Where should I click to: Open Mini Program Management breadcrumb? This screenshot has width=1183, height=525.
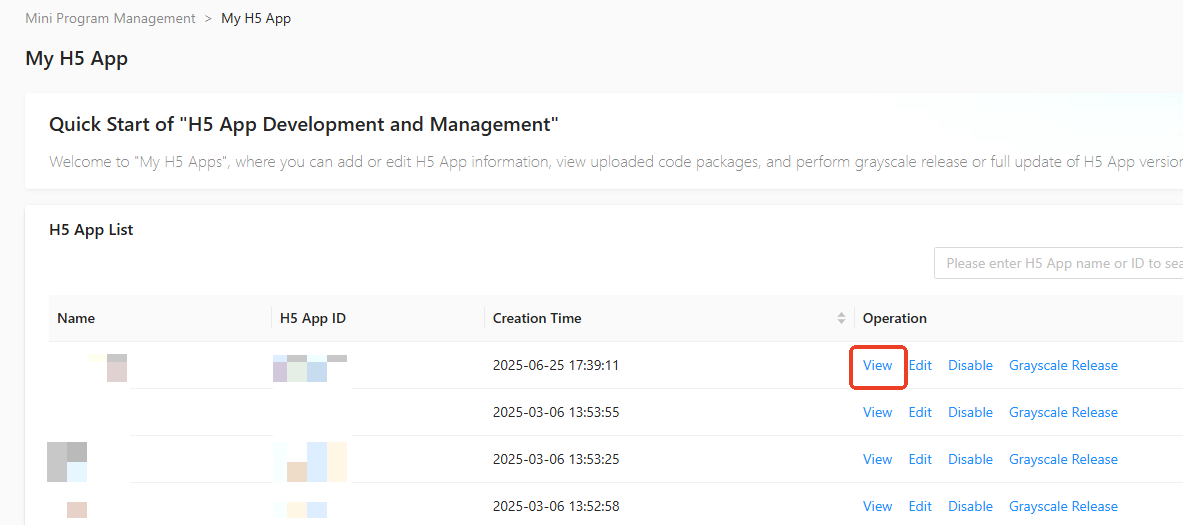click(x=110, y=18)
